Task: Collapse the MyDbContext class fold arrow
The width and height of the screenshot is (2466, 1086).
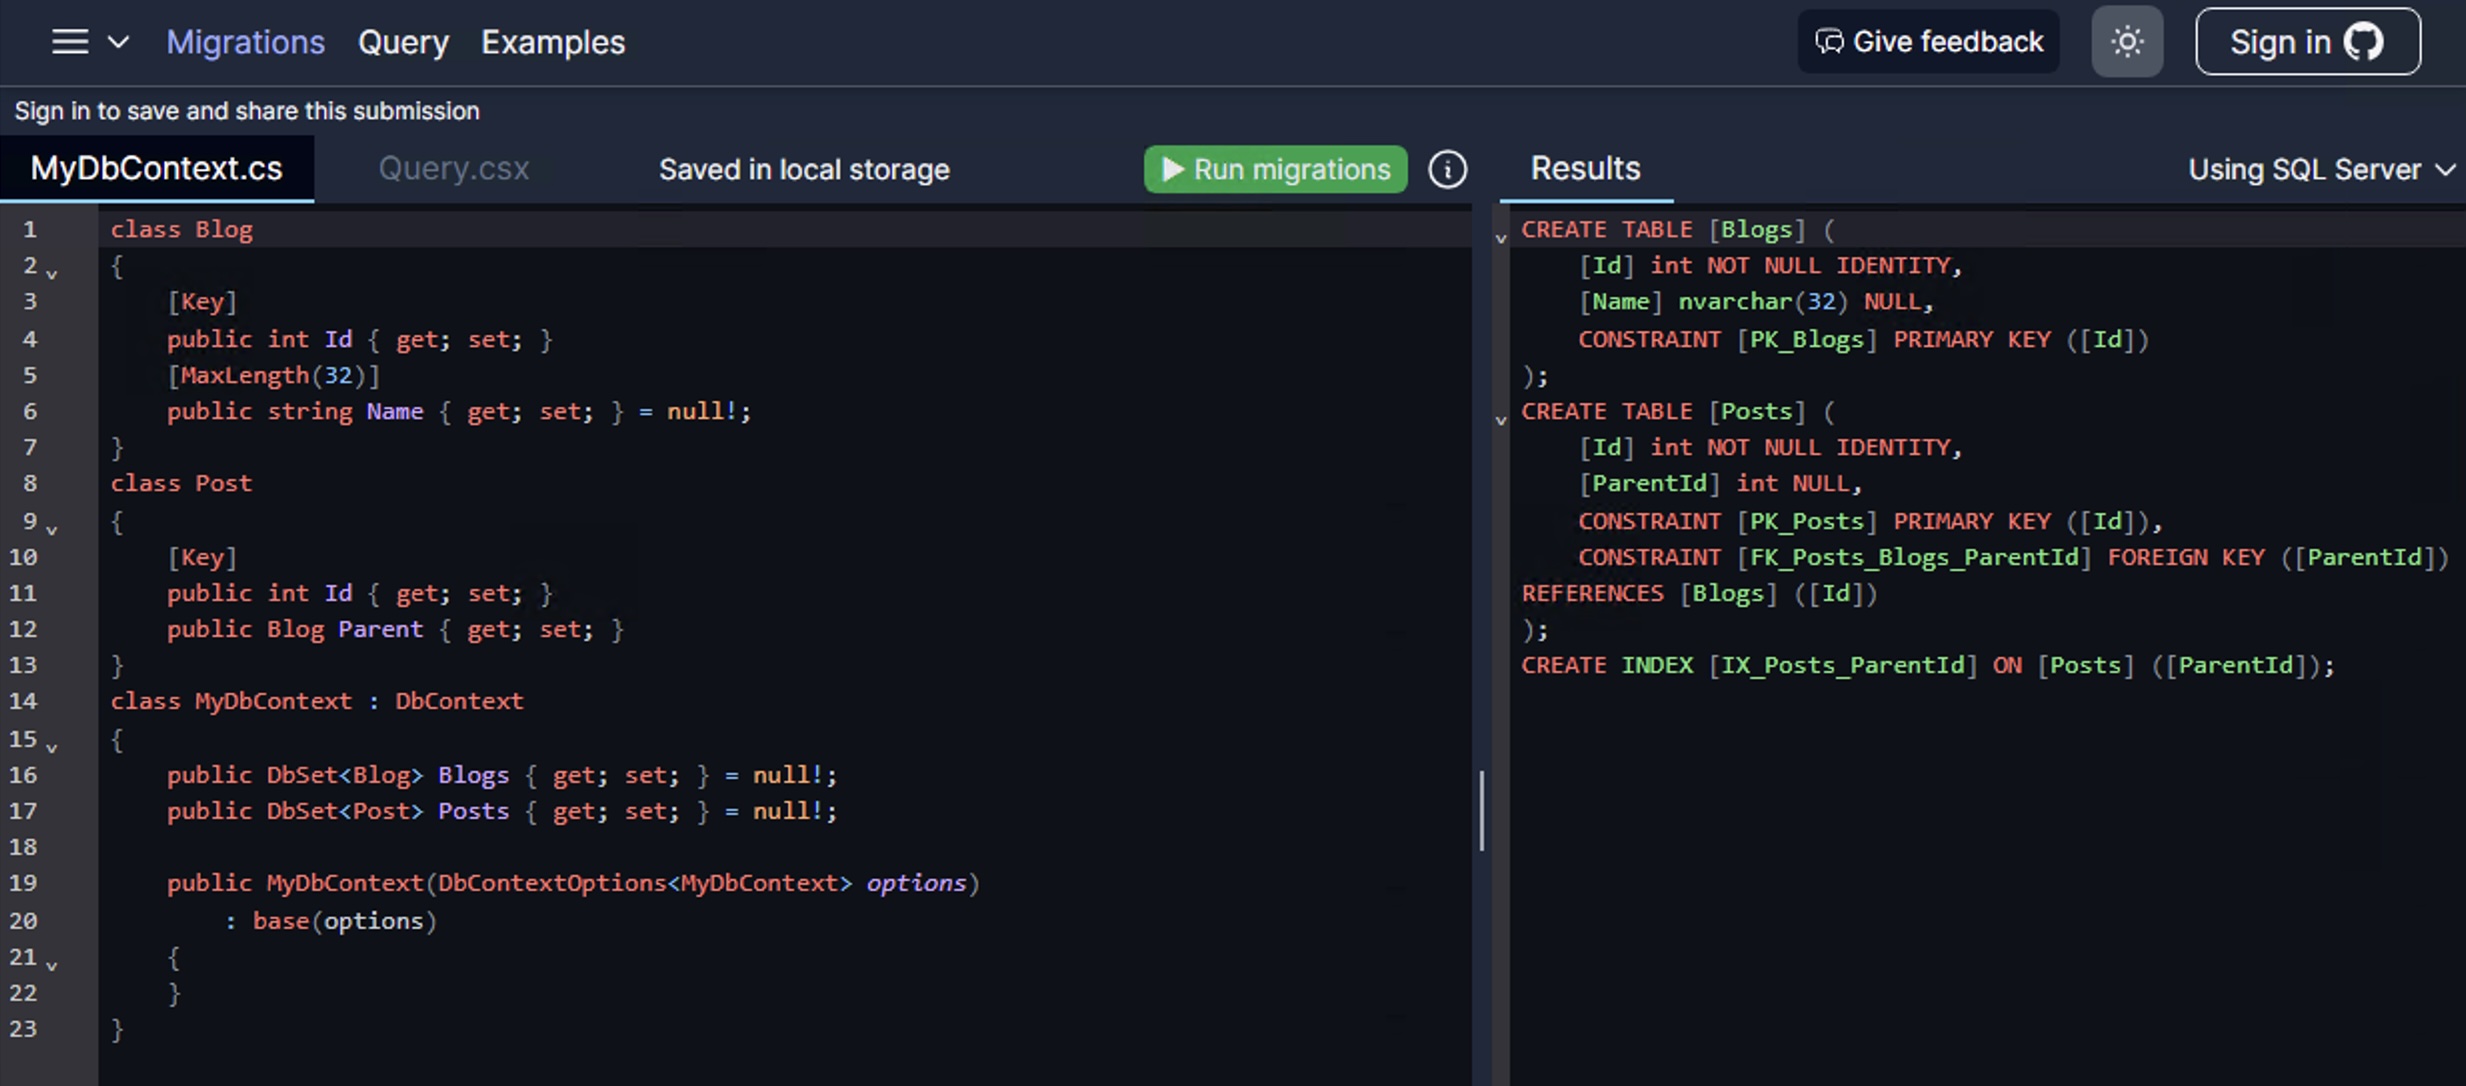Action: pos(52,746)
